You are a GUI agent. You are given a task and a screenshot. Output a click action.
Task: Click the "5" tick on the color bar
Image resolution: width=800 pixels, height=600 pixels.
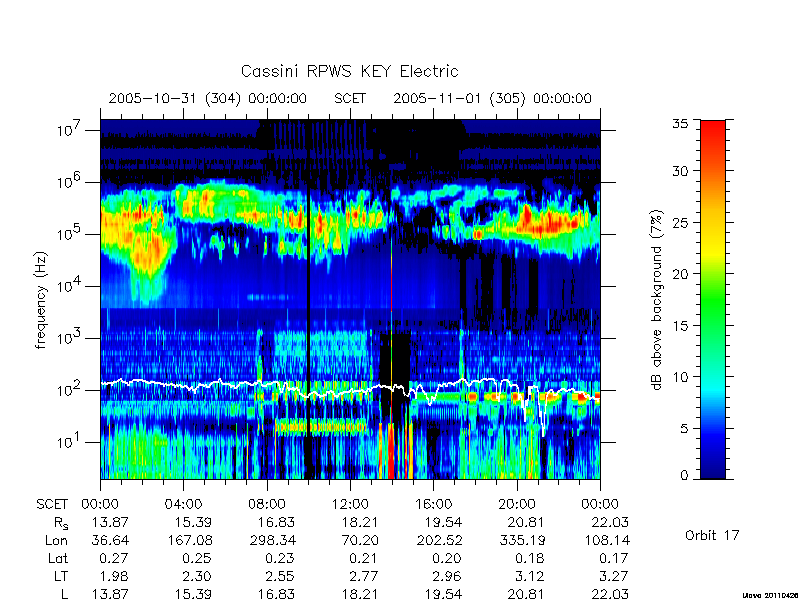tap(684, 428)
